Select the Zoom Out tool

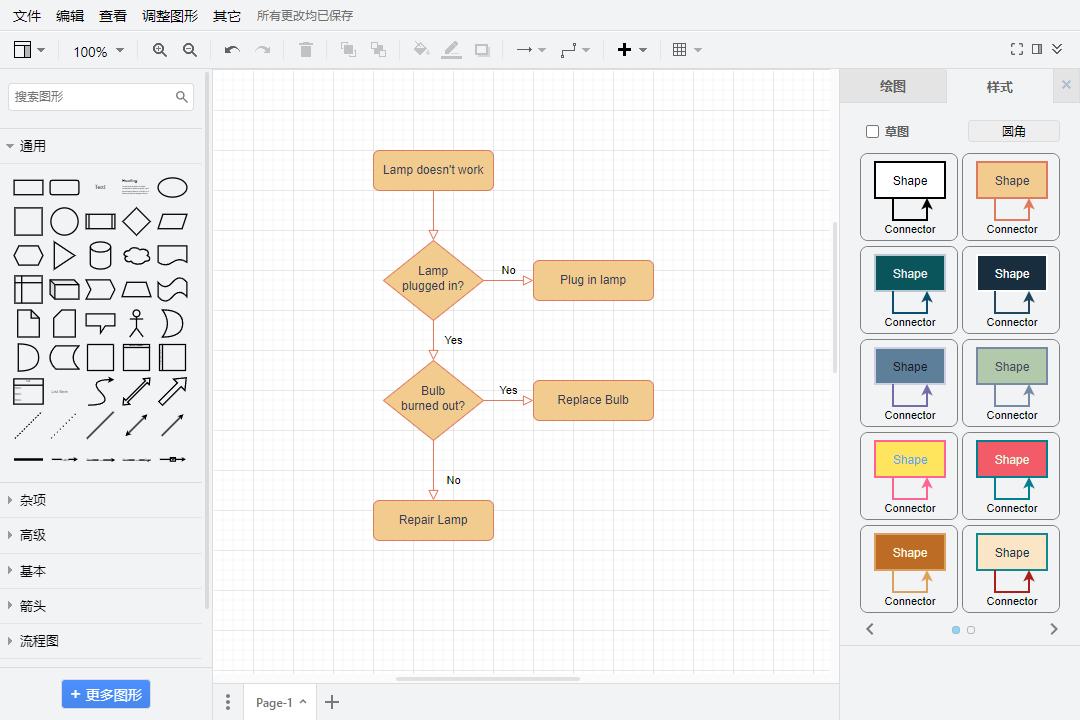click(190, 49)
